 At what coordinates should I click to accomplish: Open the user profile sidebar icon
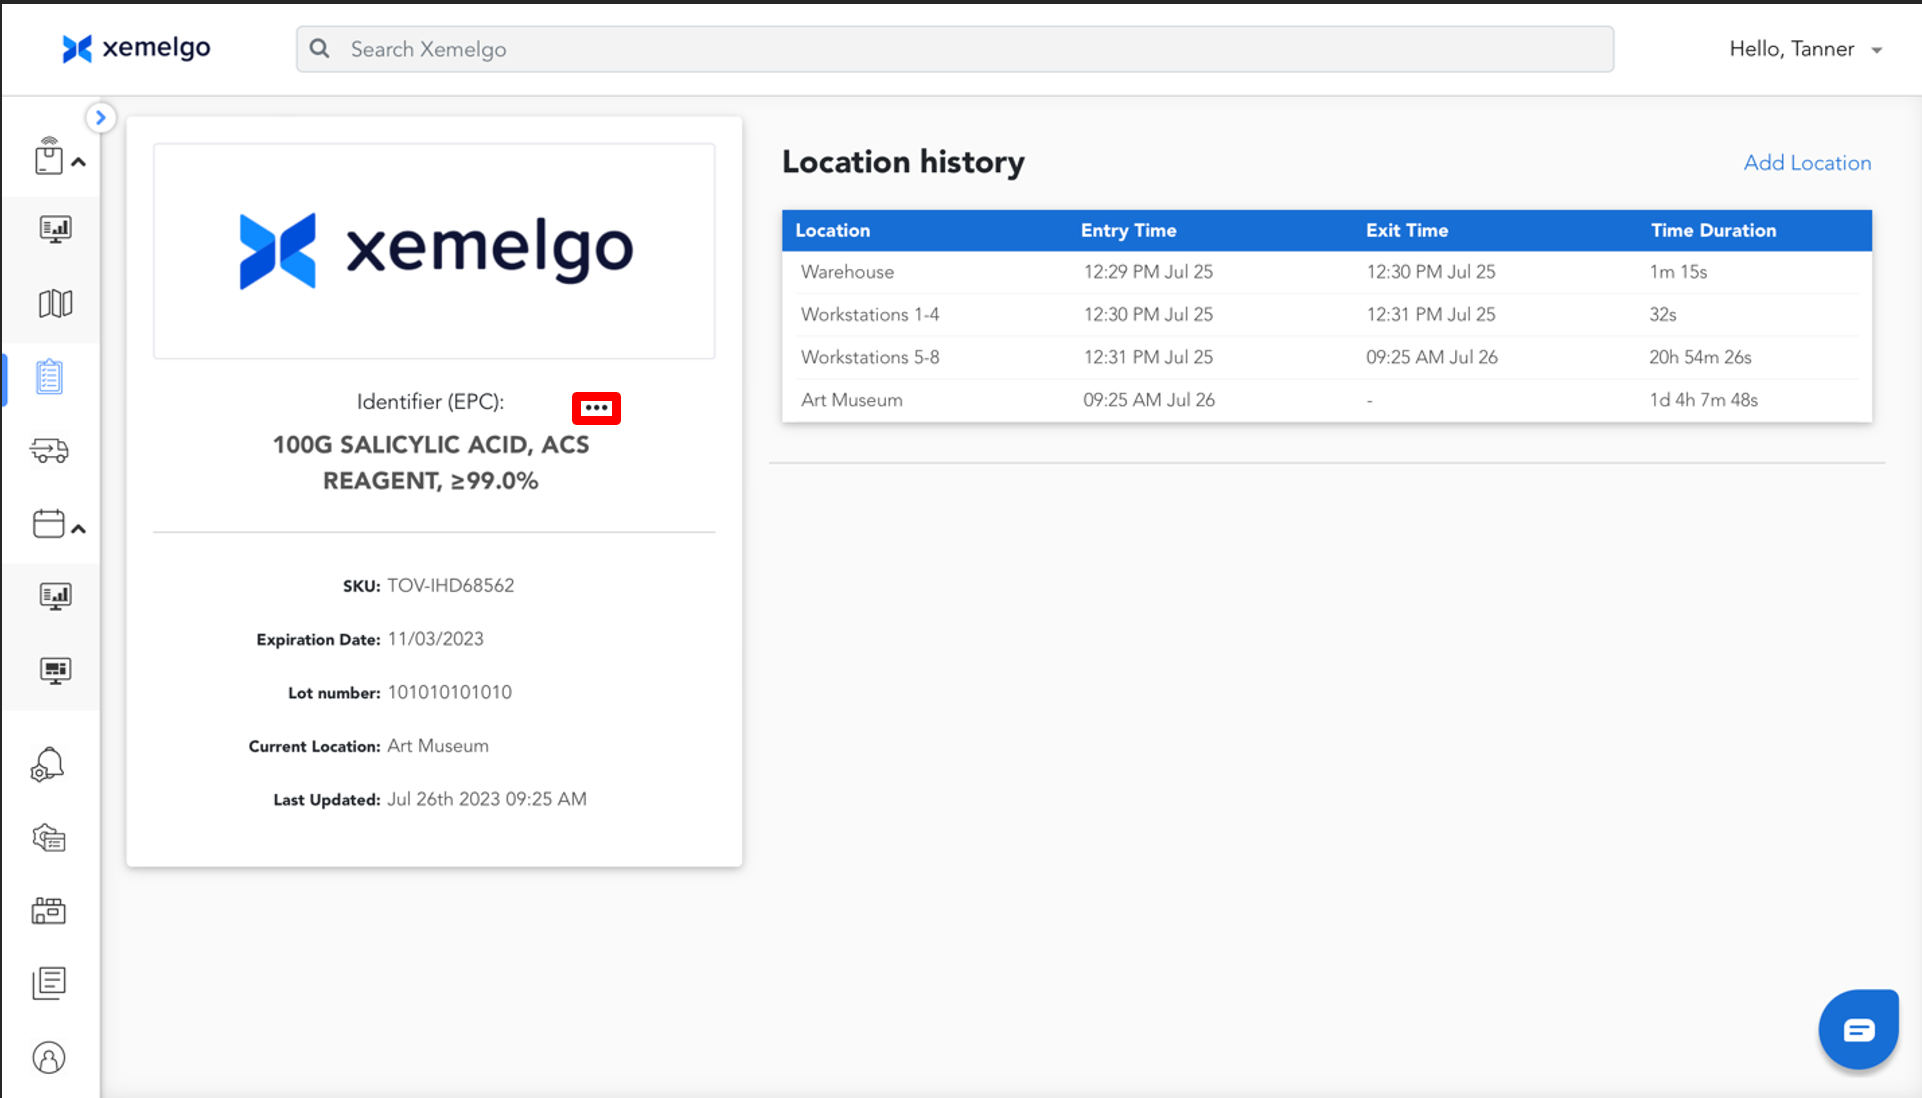48,1057
